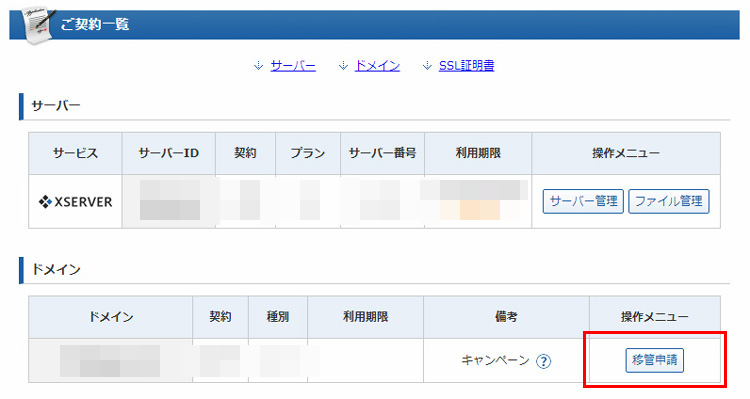Click the ドメイン anchor link
Screen dimensions: 750x399
(377, 66)
